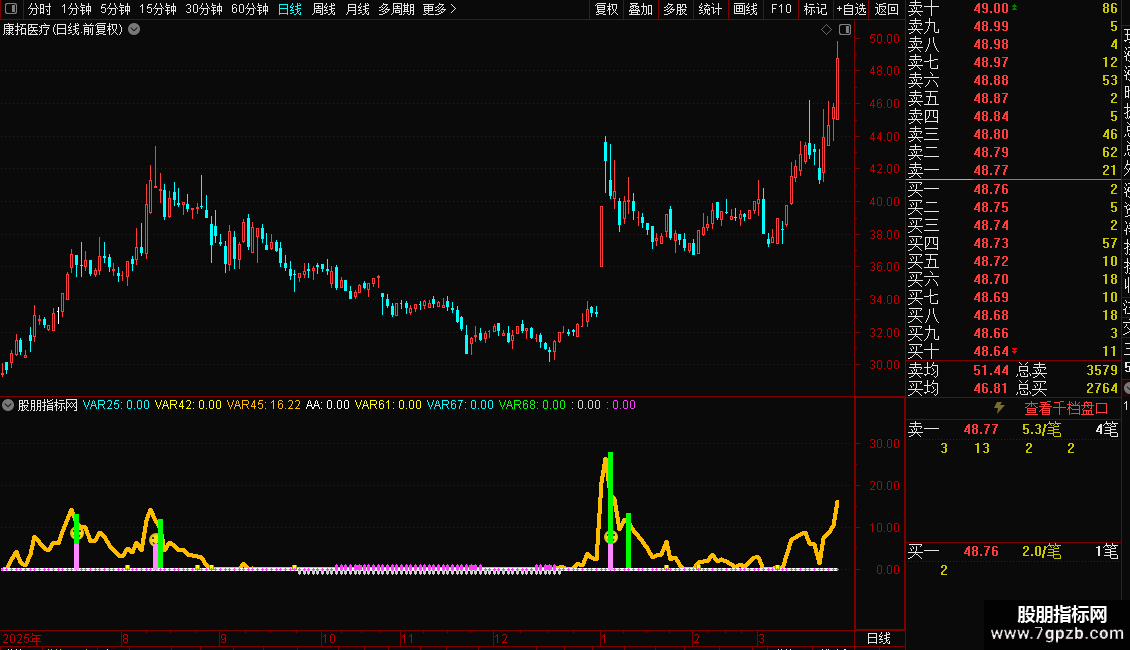Click the 5.3/笔 value in 卖一 detail

point(1041,429)
